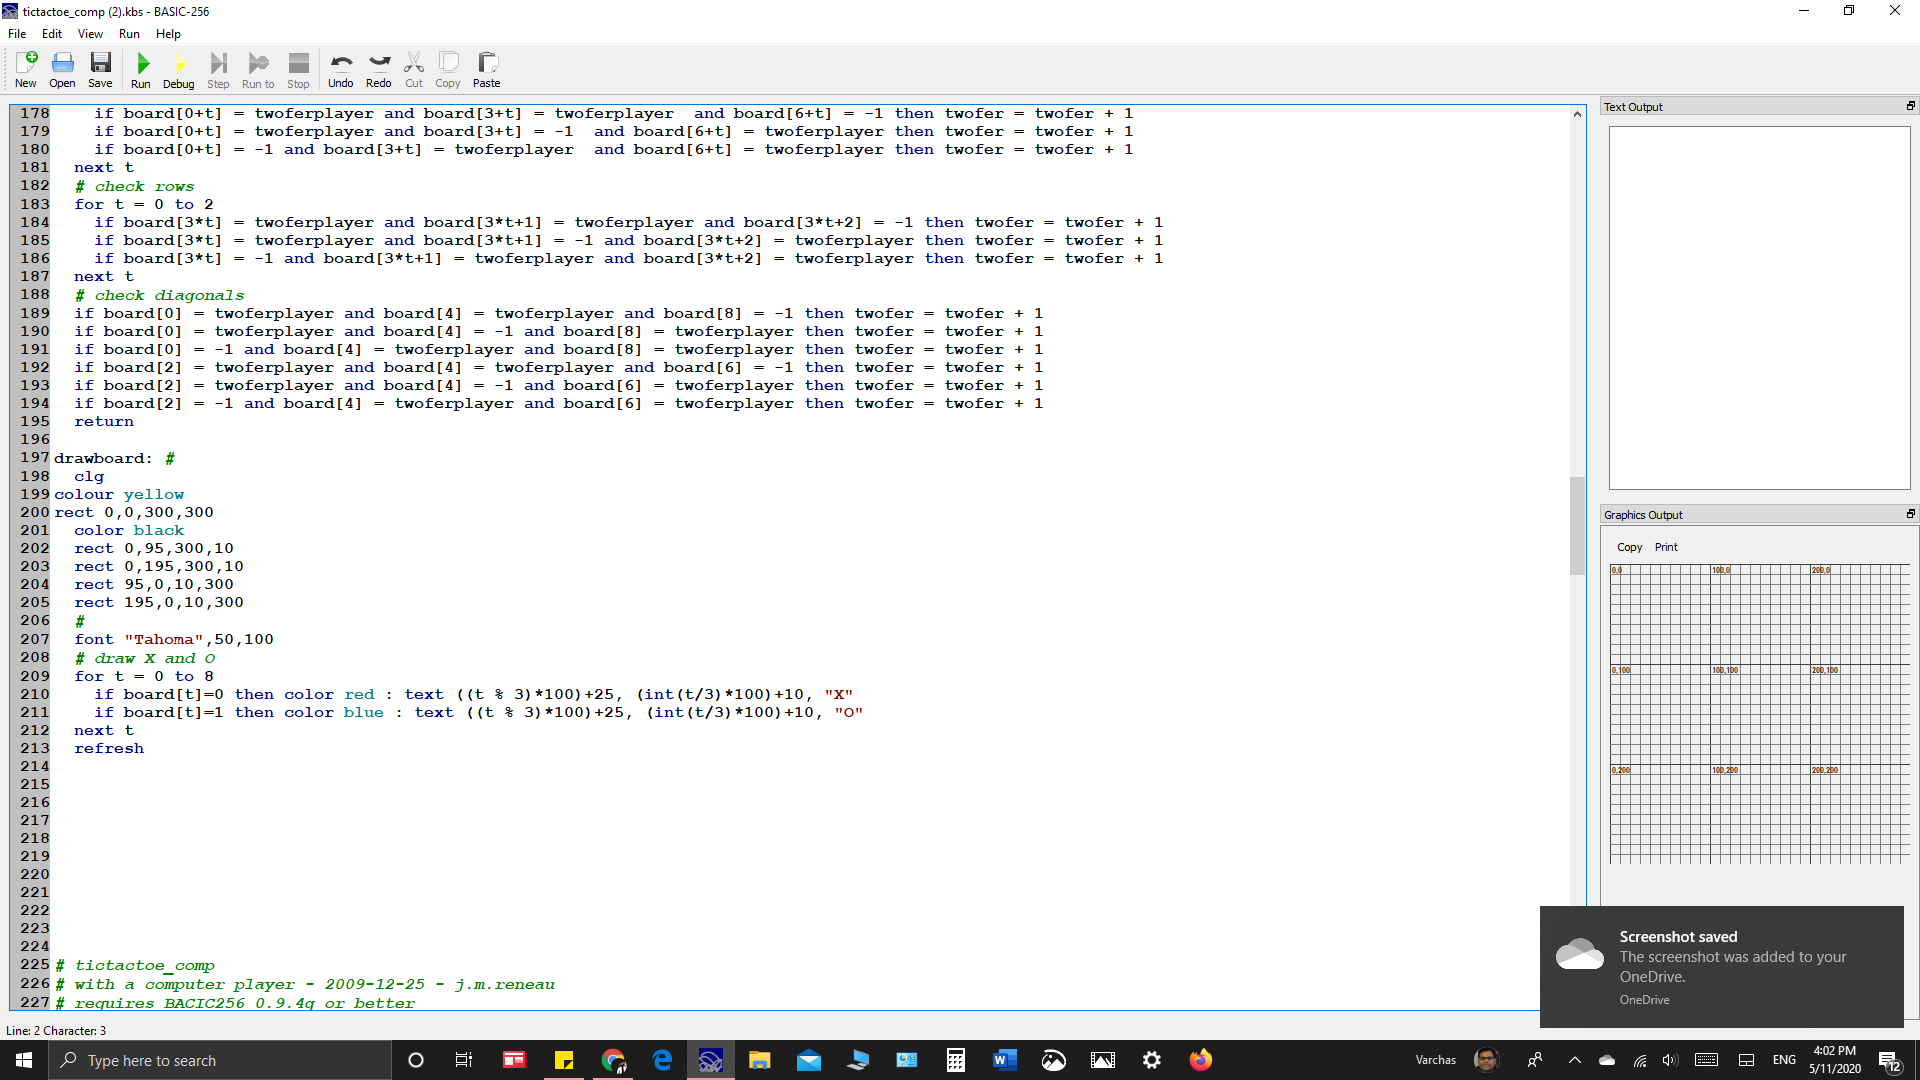Create a new file with New icon
Image resolution: width=1920 pixels, height=1080 pixels.
point(26,70)
